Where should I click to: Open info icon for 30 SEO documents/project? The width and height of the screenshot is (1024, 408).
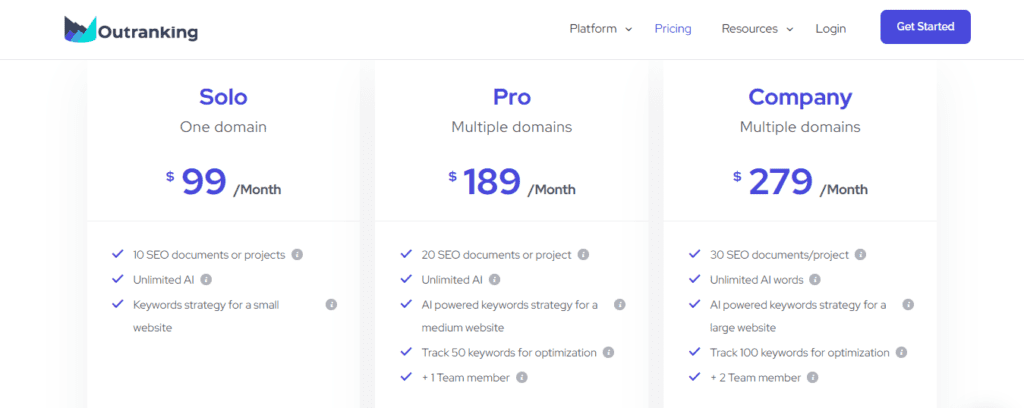click(x=861, y=255)
